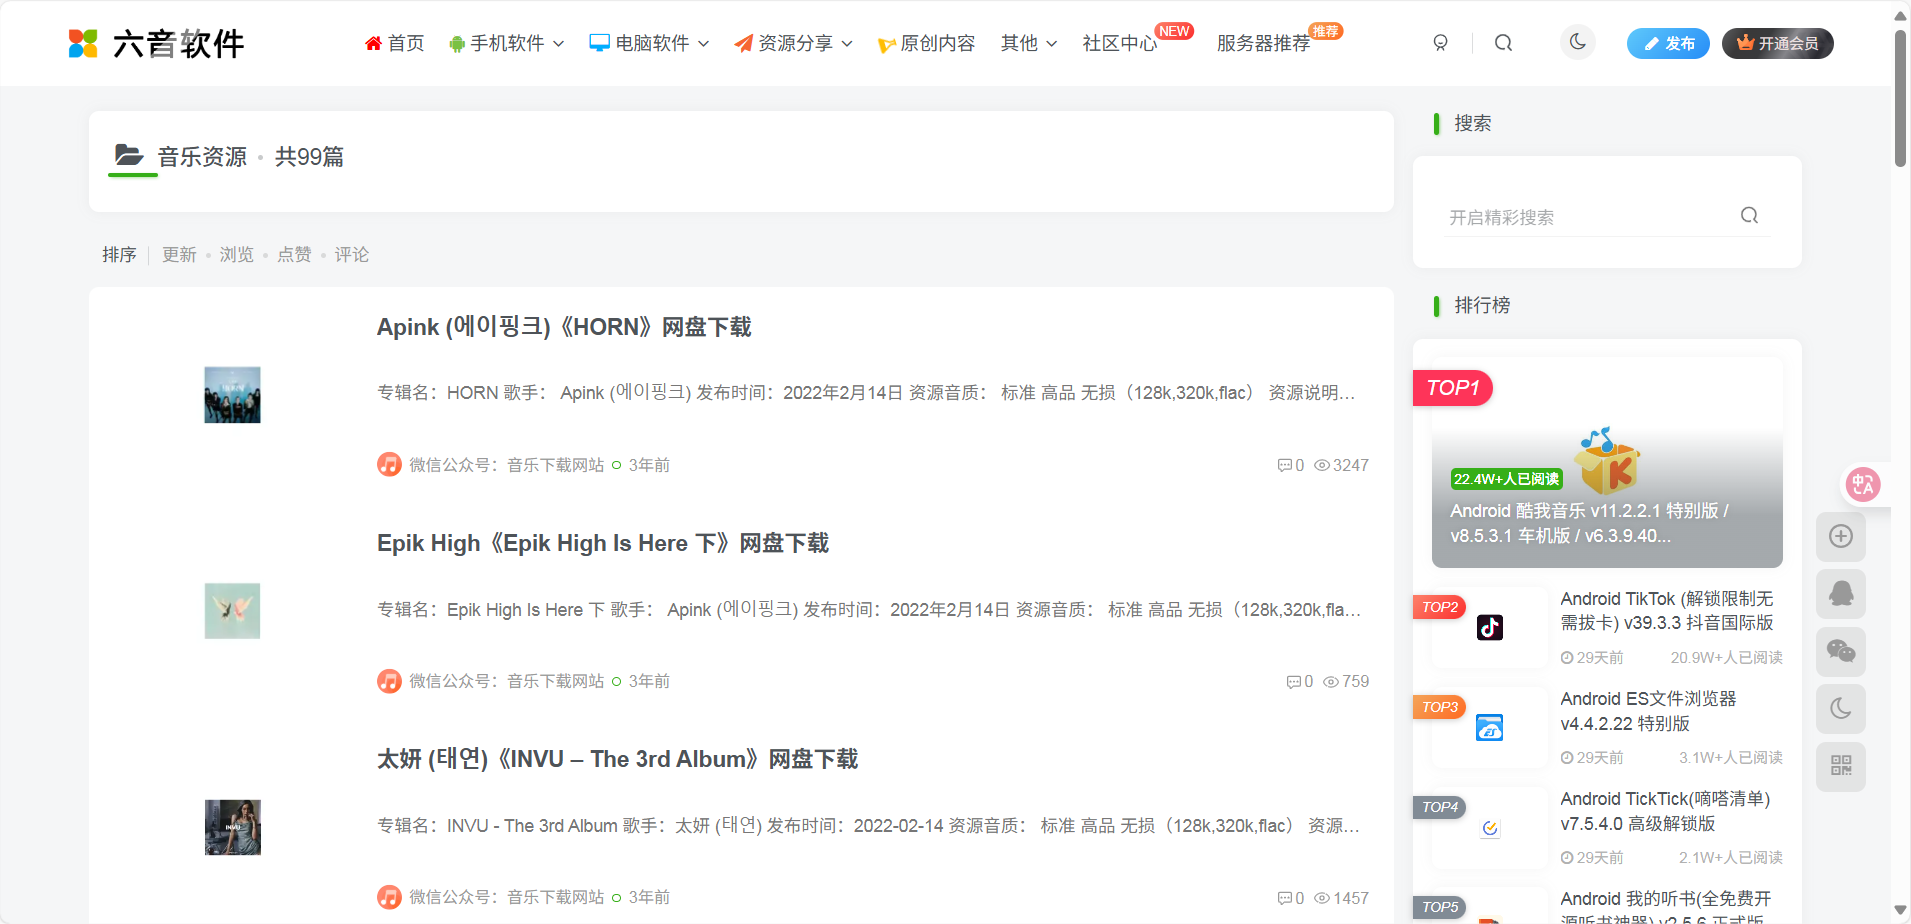Viewport: 1911px width, 924px height.
Task: Open the 原创内容 menu item
Action: (x=927, y=43)
